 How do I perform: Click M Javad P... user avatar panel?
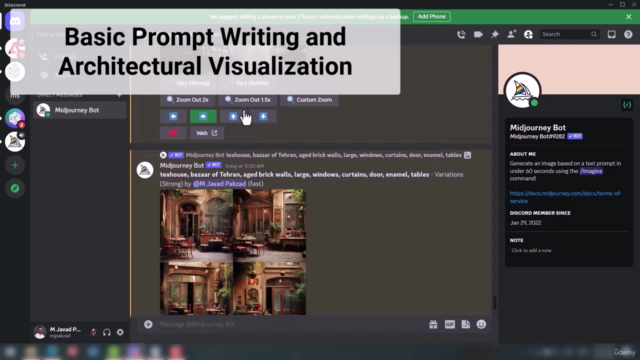58,332
